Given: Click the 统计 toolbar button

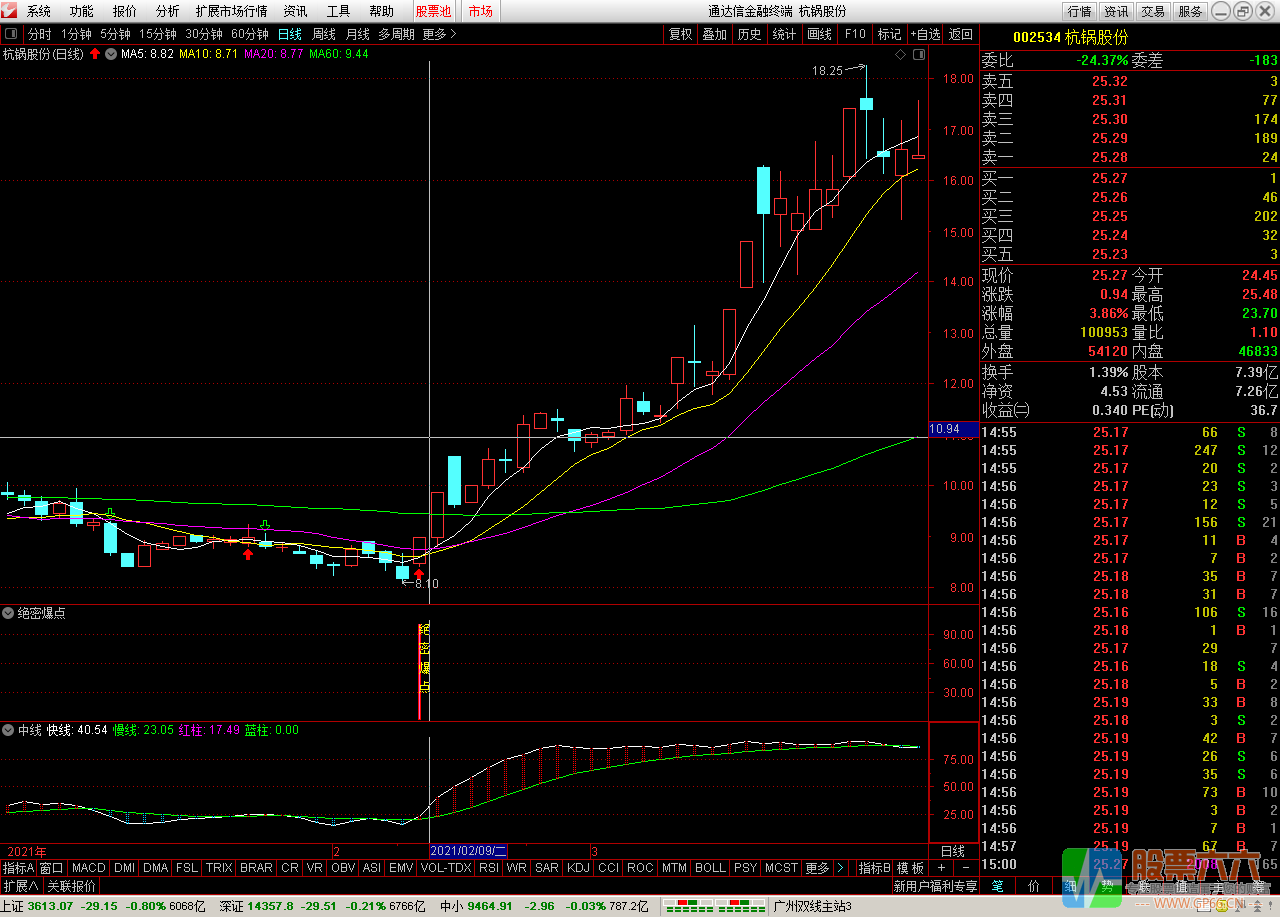Looking at the screenshot, I should [785, 33].
